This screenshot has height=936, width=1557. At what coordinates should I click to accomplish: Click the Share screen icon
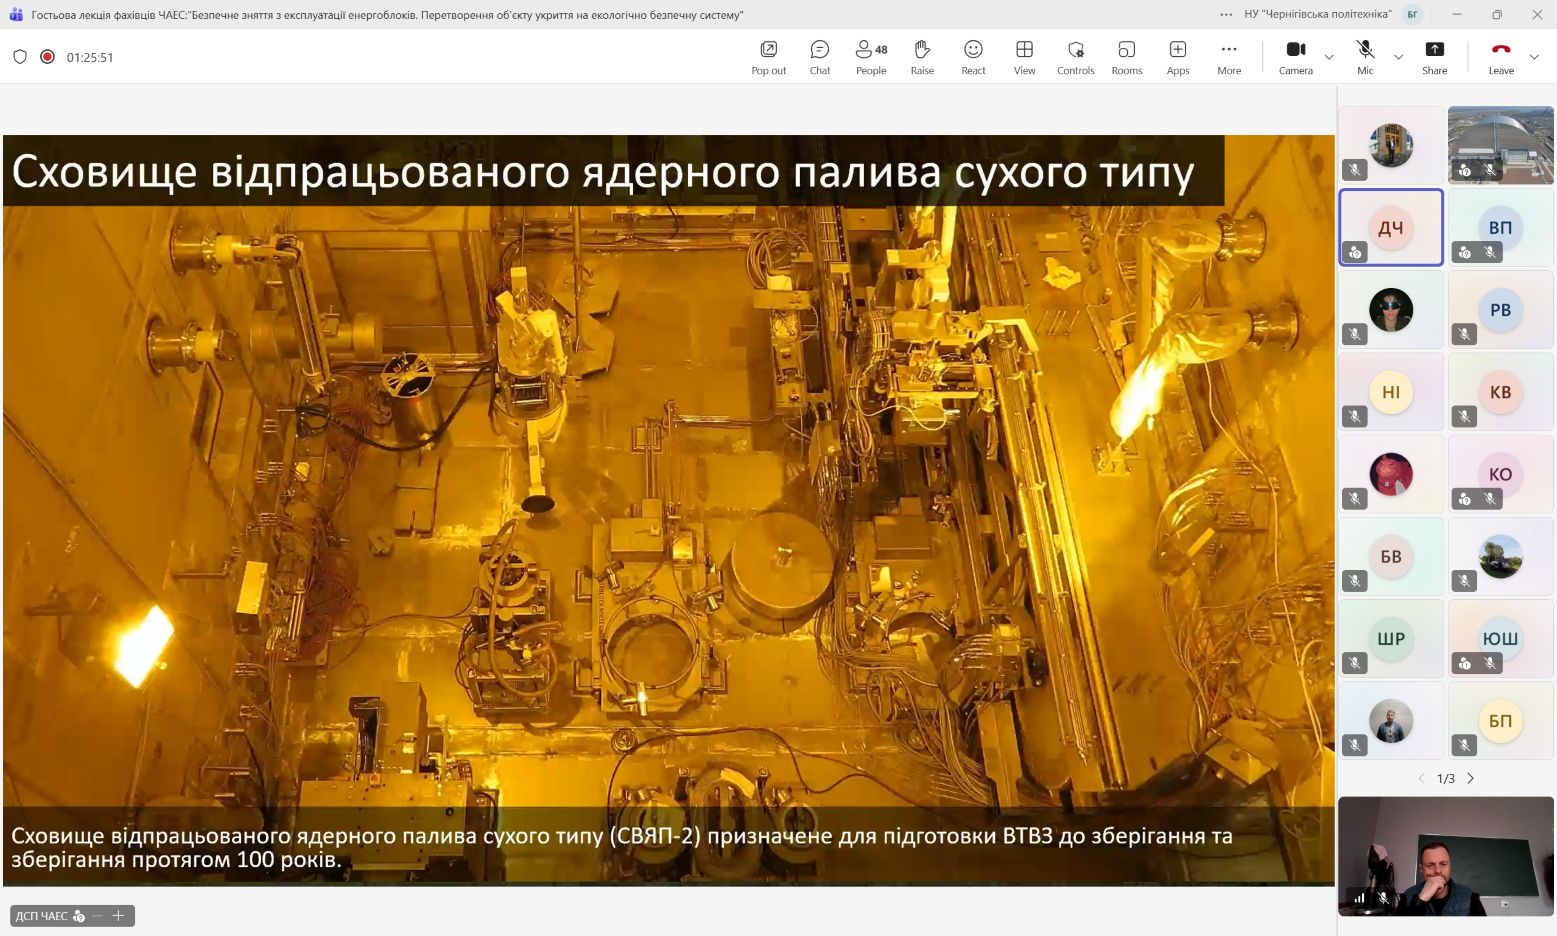click(1434, 57)
